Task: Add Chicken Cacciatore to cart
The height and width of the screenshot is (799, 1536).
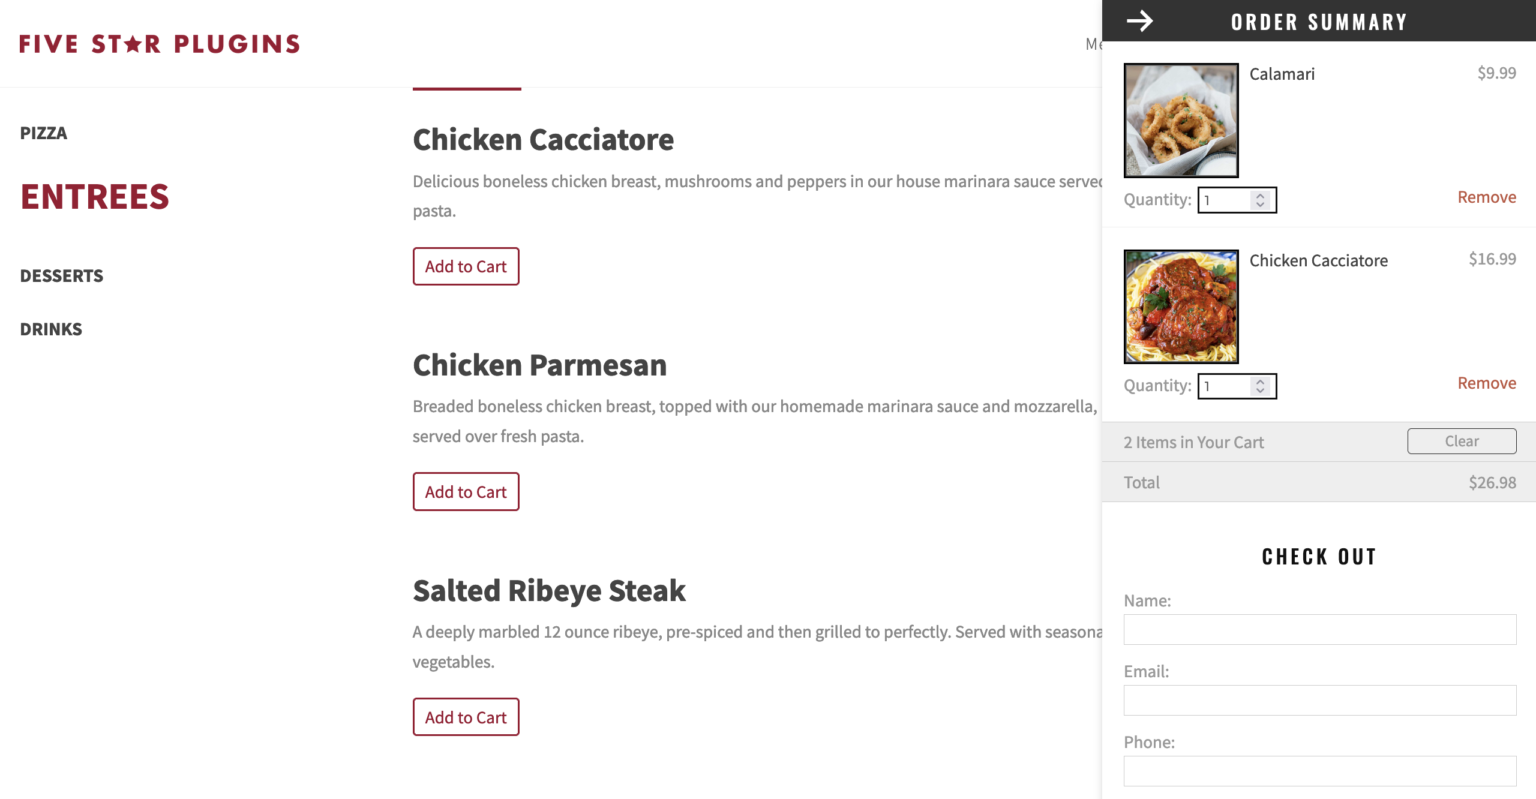Action: pos(466,266)
